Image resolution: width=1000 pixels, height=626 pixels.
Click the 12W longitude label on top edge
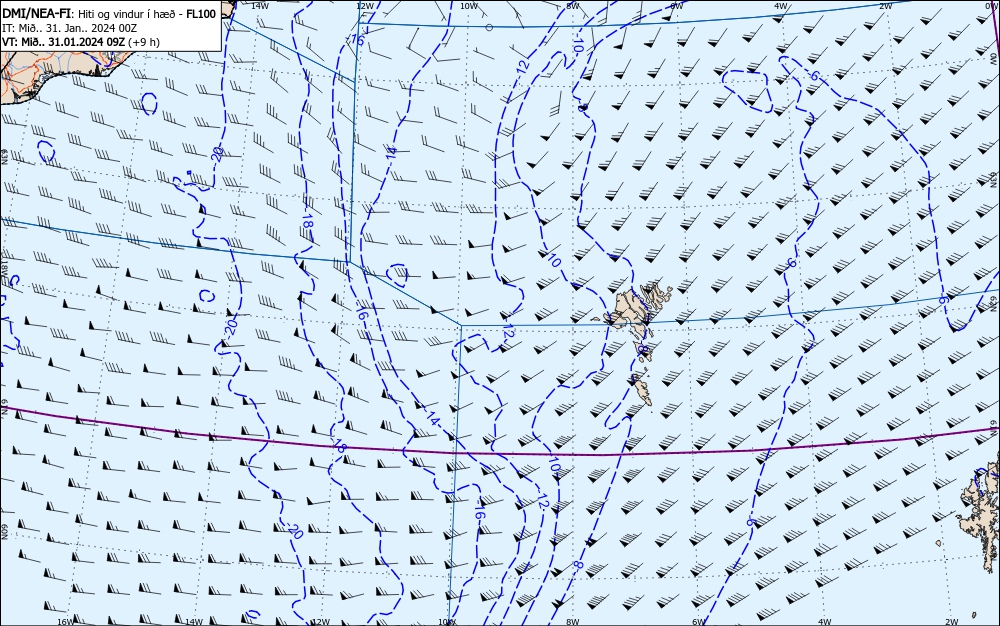364,6
